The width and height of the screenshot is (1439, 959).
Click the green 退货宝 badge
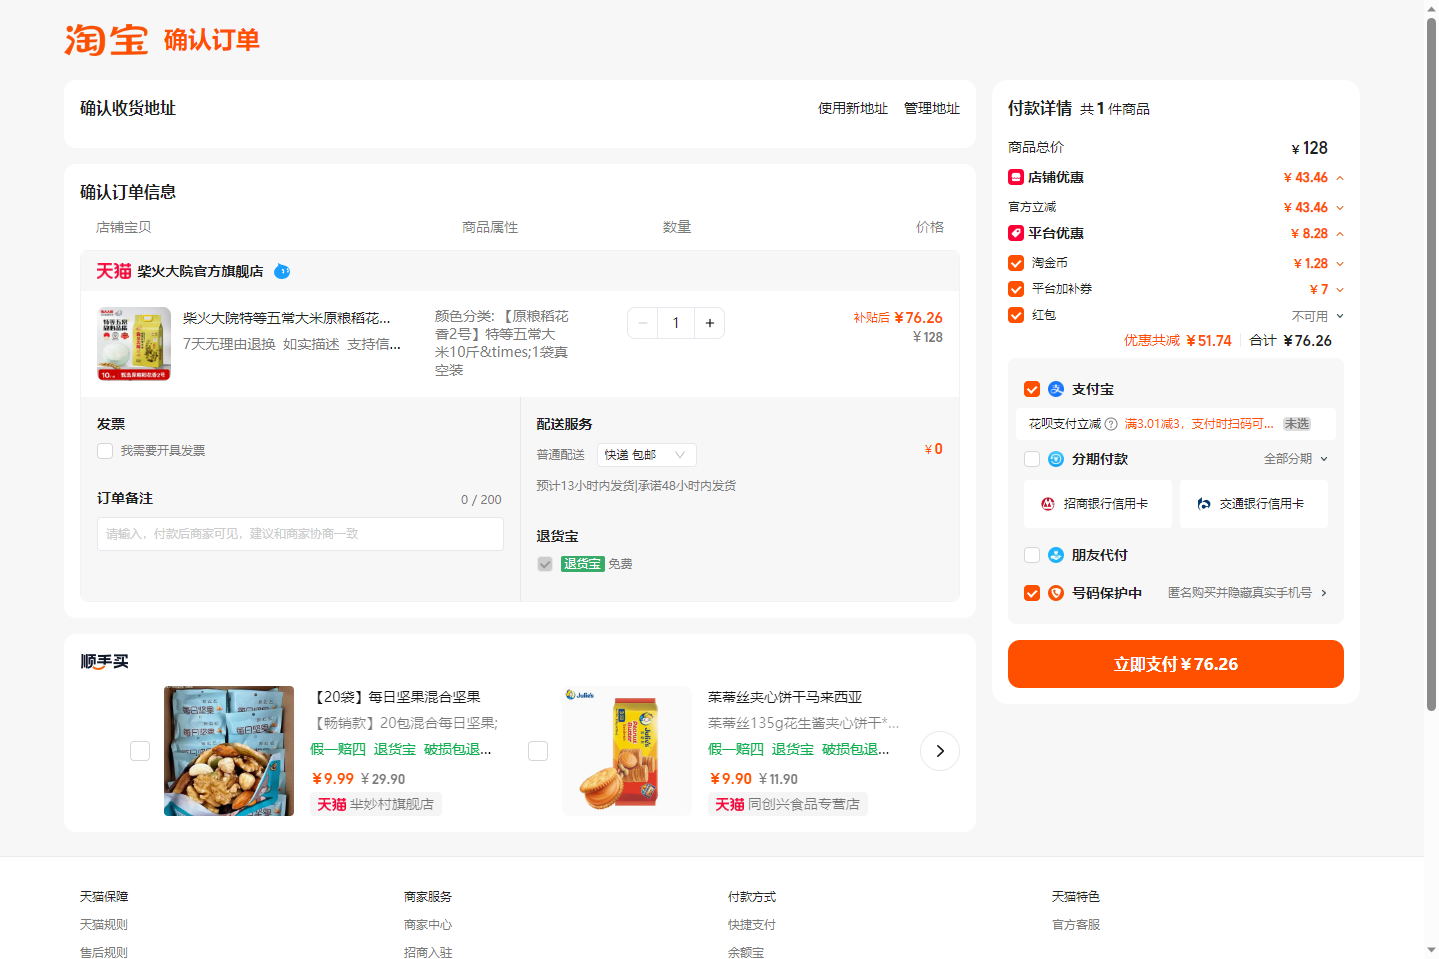point(583,564)
